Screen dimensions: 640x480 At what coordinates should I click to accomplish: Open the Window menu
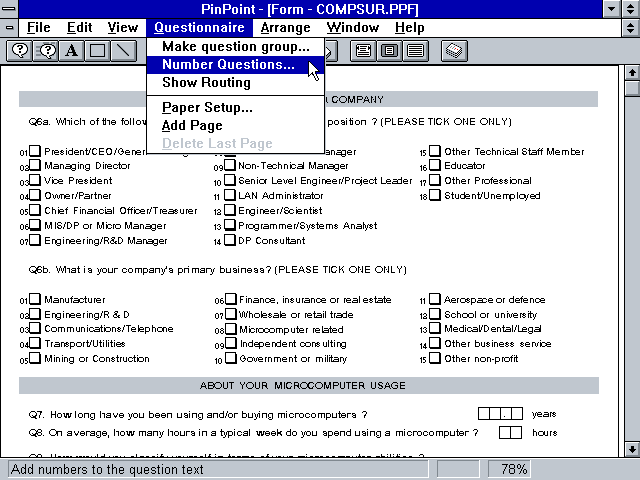353,28
